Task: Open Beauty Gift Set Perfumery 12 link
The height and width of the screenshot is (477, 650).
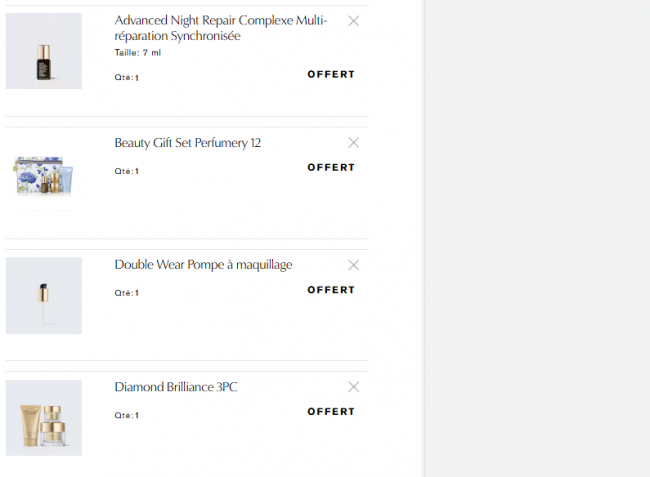Action: tap(188, 143)
